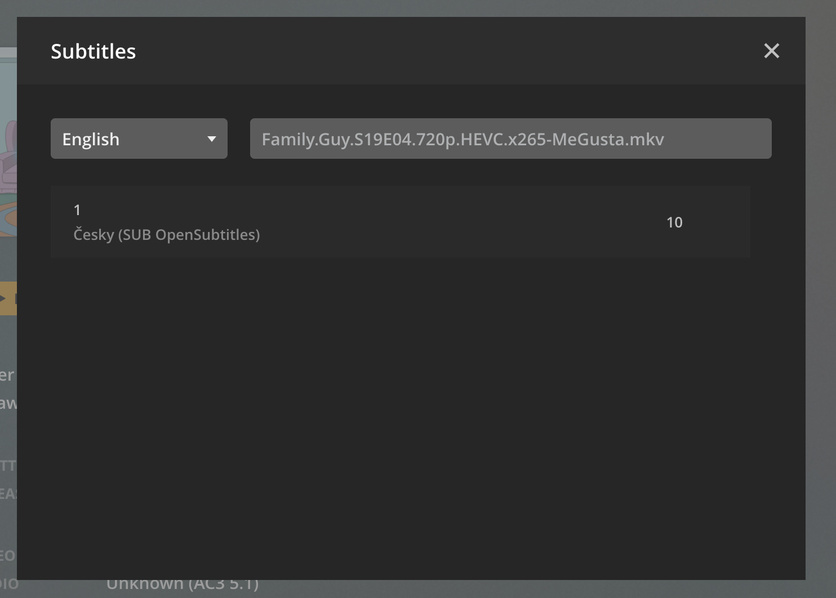Select subtitle result number 1

point(400,222)
